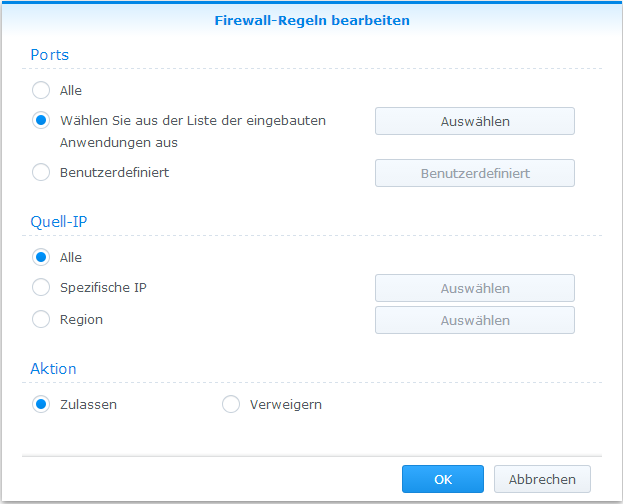Click 'Auswählen' button next to Region
This screenshot has width=623, height=504.
coord(474,320)
